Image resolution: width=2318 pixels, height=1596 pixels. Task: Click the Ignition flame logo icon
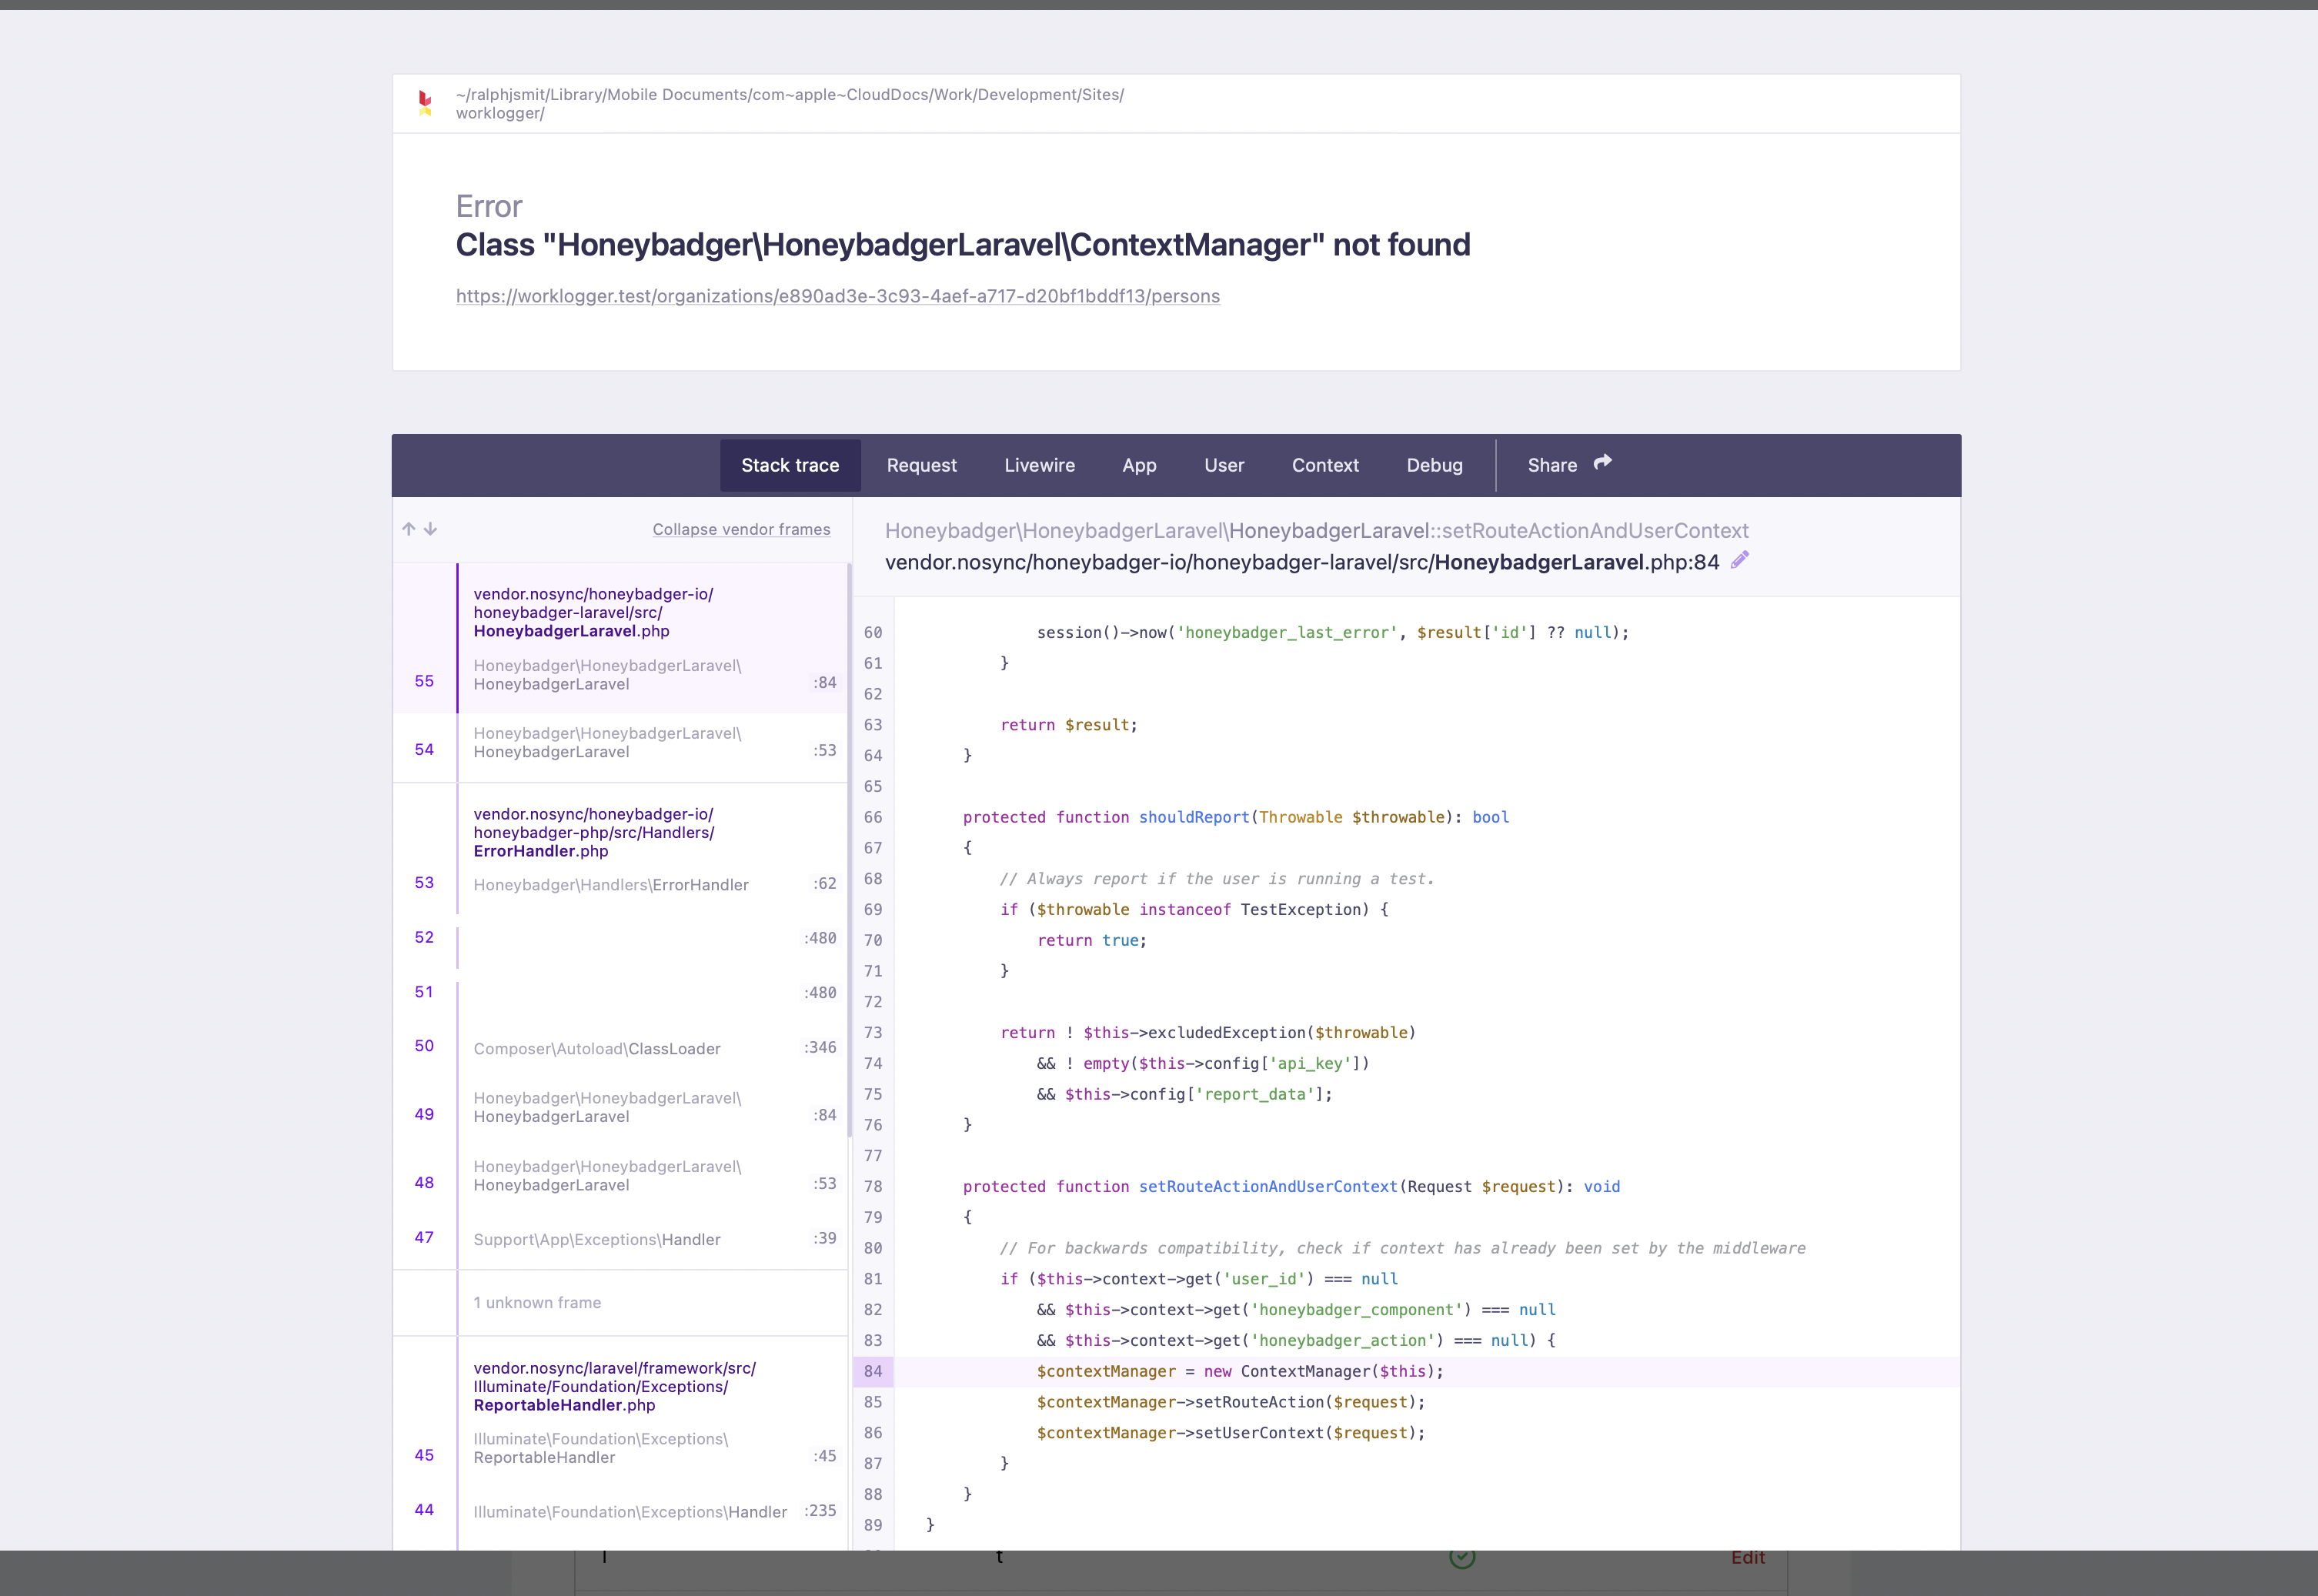point(425,102)
